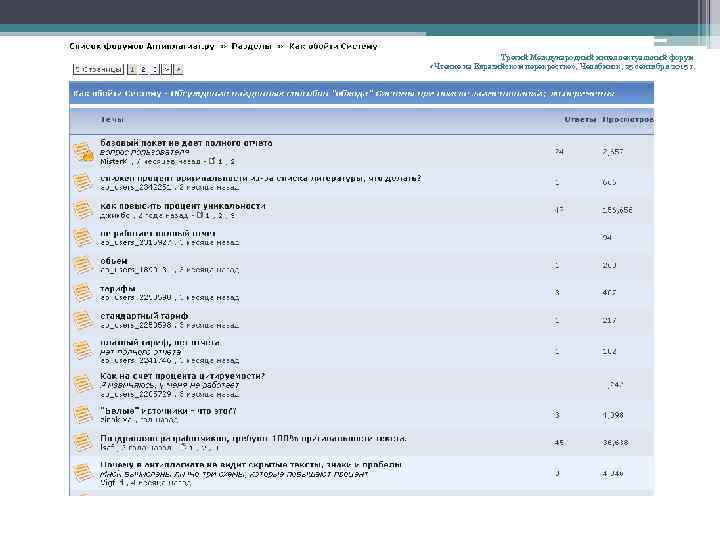The height and width of the screenshot is (540, 720).
Task: Open thread about hidden texts, signs and spaces
Action: [251, 464]
